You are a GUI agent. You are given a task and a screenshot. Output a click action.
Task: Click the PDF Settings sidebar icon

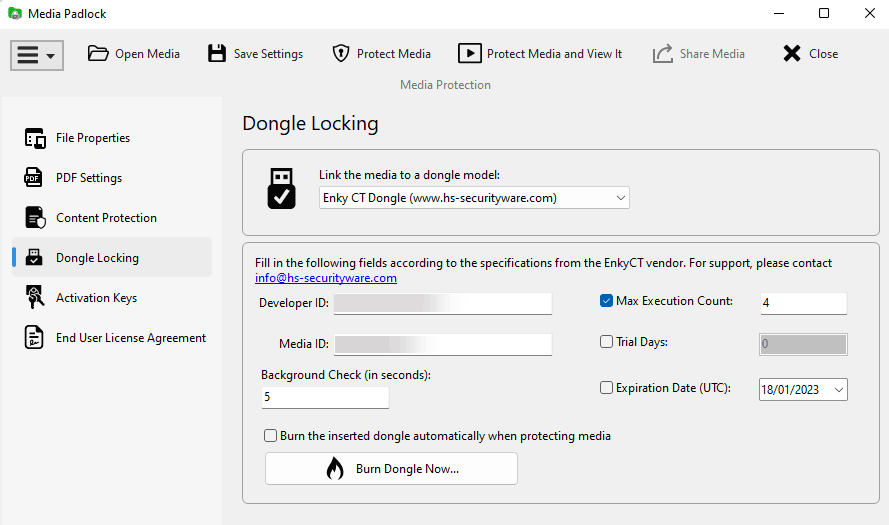coord(33,177)
